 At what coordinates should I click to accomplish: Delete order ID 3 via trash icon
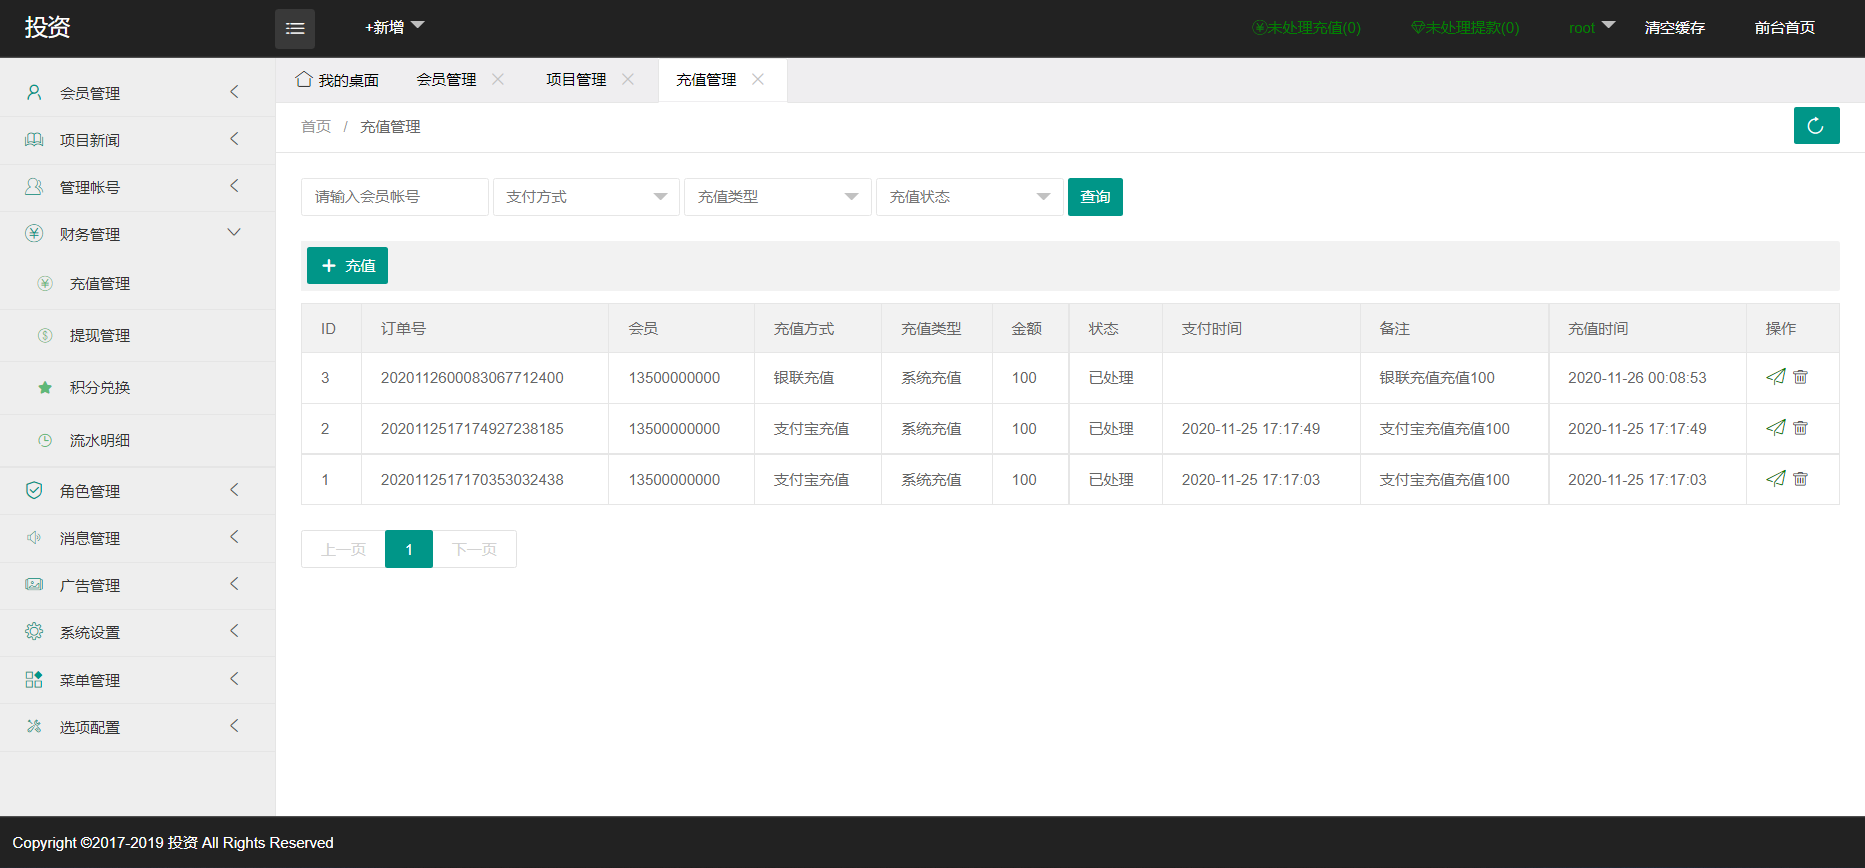pyautogui.click(x=1800, y=377)
